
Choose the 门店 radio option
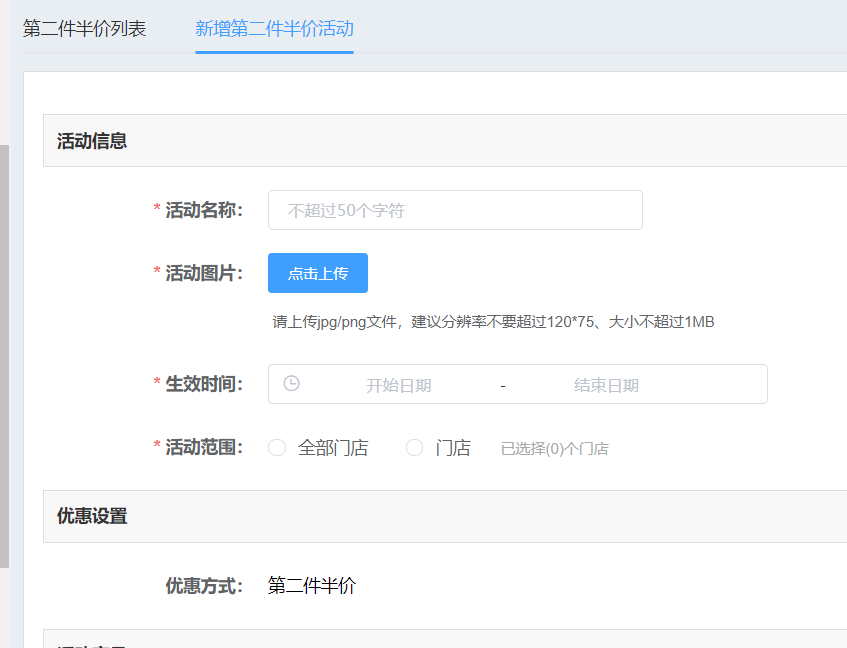pyautogui.click(x=414, y=448)
